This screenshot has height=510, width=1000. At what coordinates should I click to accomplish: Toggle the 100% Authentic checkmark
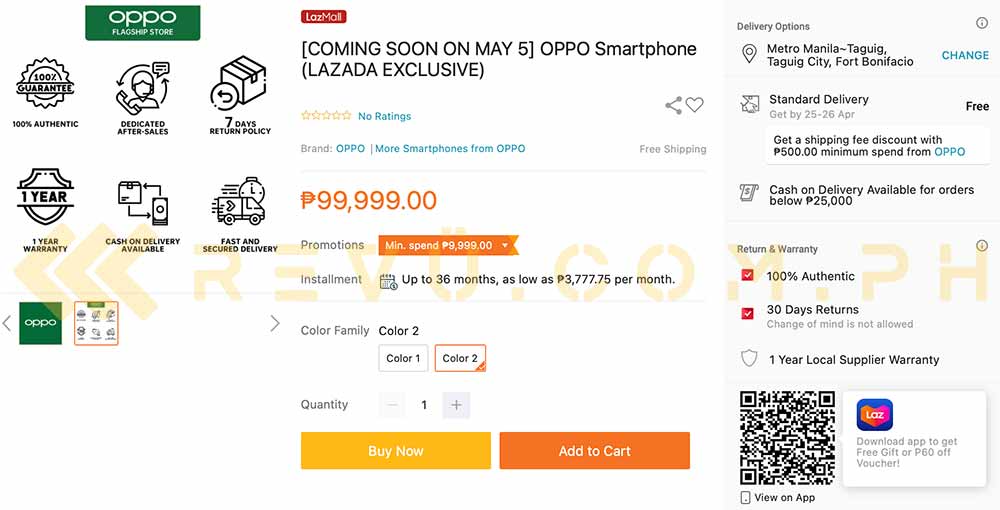[747, 275]
